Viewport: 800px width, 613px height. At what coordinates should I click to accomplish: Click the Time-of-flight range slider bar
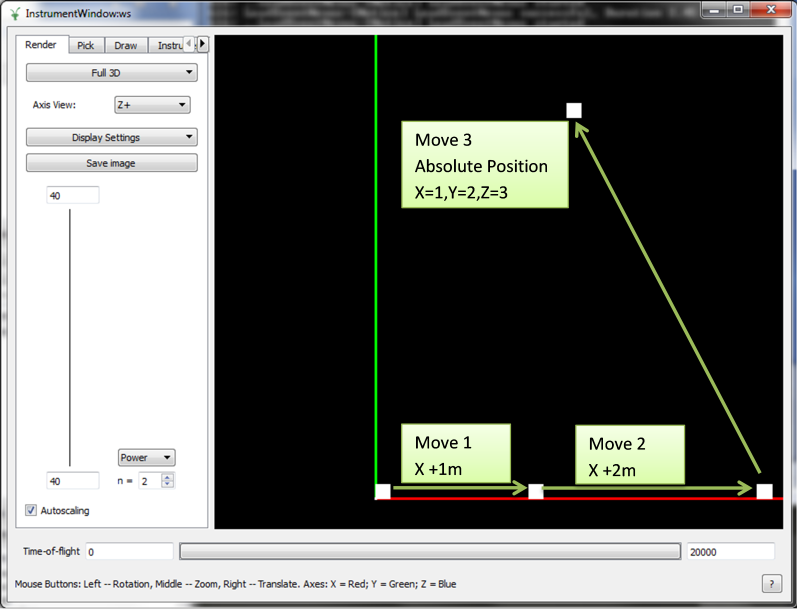[x=429, y=551]
